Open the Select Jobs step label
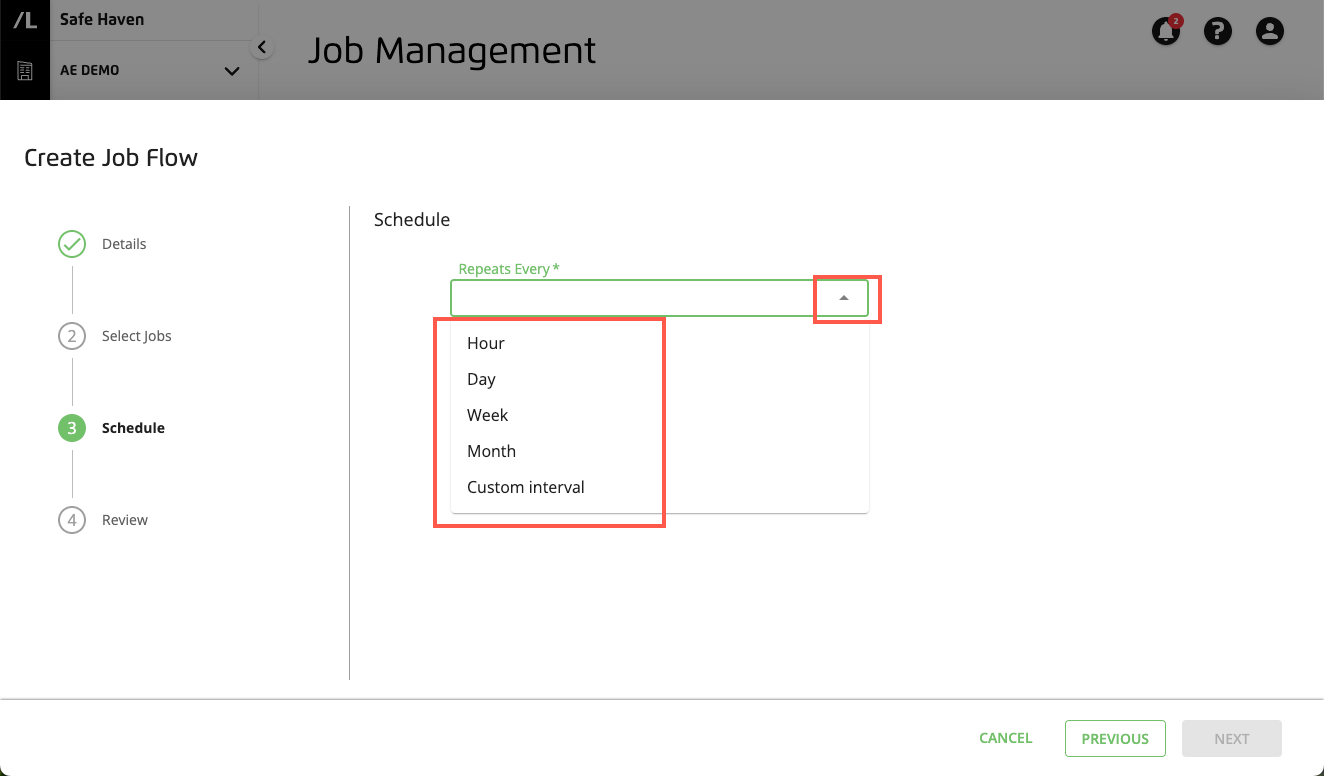 click(x=137, y=336)
